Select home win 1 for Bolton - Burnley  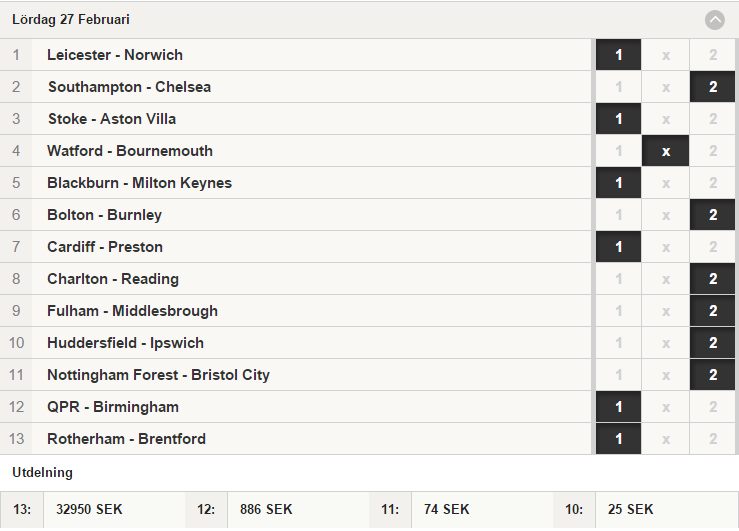click(x=618, y=215)
